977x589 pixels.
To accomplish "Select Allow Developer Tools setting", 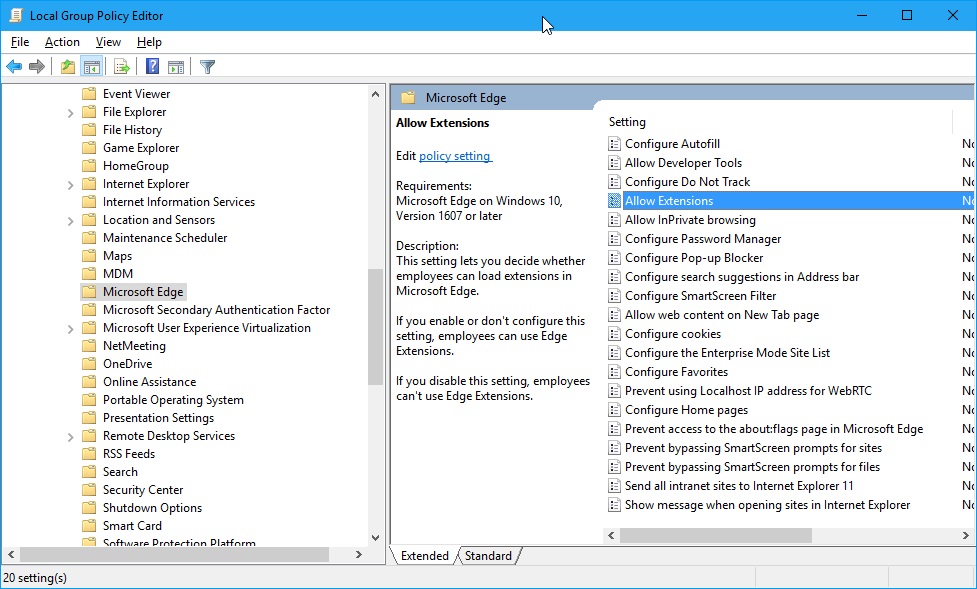I will point(684,163).
